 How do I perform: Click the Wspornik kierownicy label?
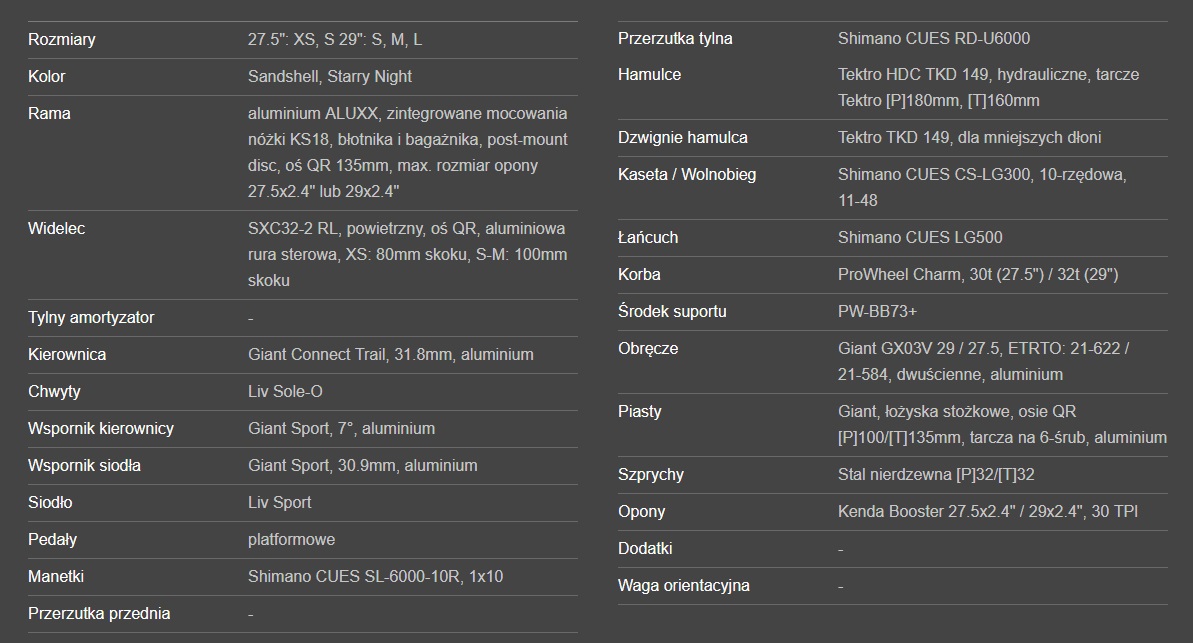click(101, 429)
